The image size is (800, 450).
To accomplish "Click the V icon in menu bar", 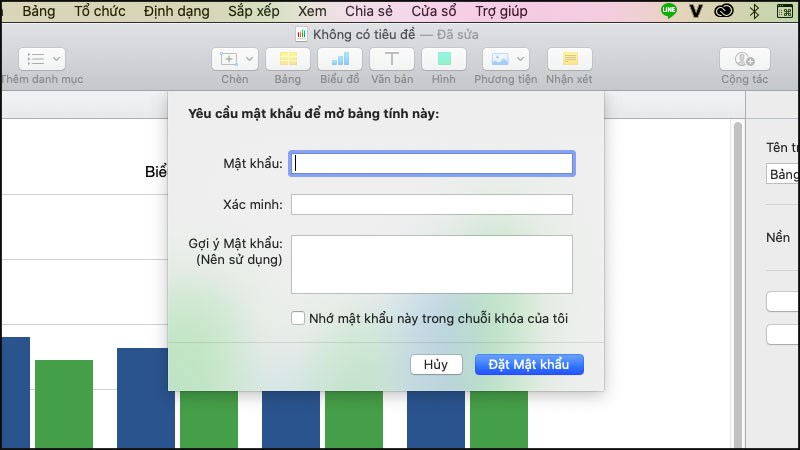I will pyautogui.click(x=696, y=11).
